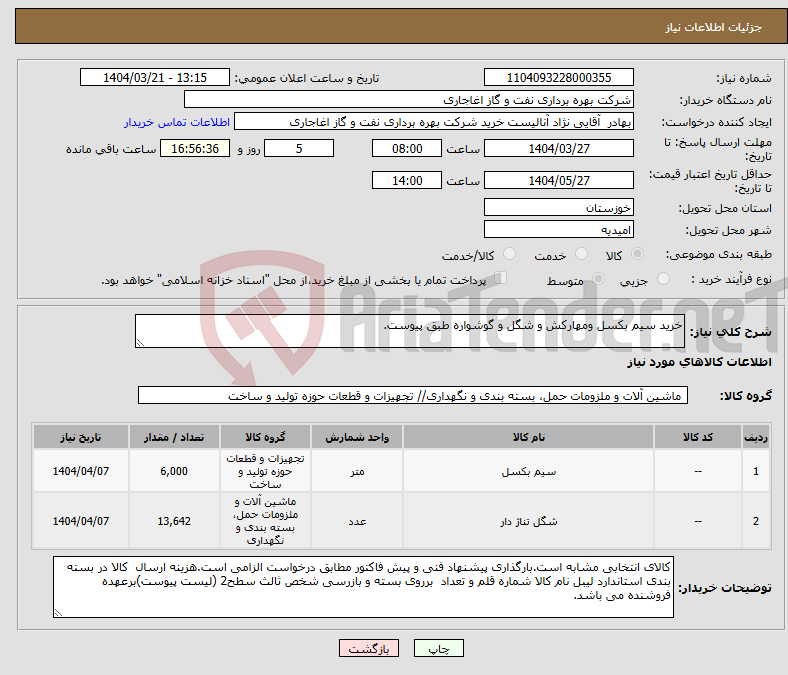The height and width of the screenshot is (675, 788).
Task: Click the item name شگل تناژ دار
Action: 529,521
